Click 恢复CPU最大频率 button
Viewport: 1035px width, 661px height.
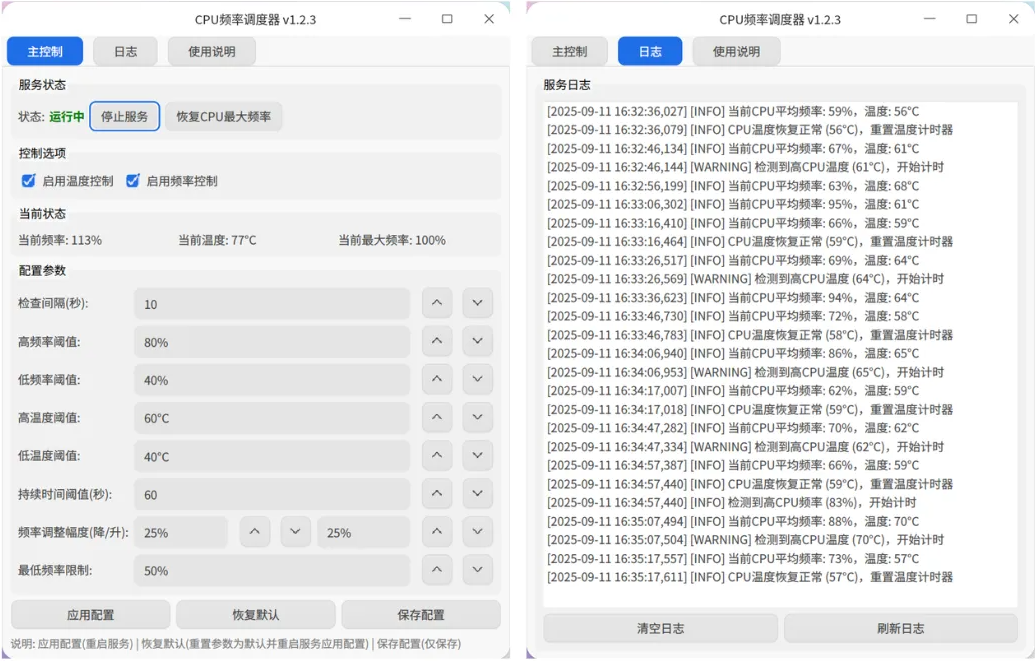tap(224, 117)
